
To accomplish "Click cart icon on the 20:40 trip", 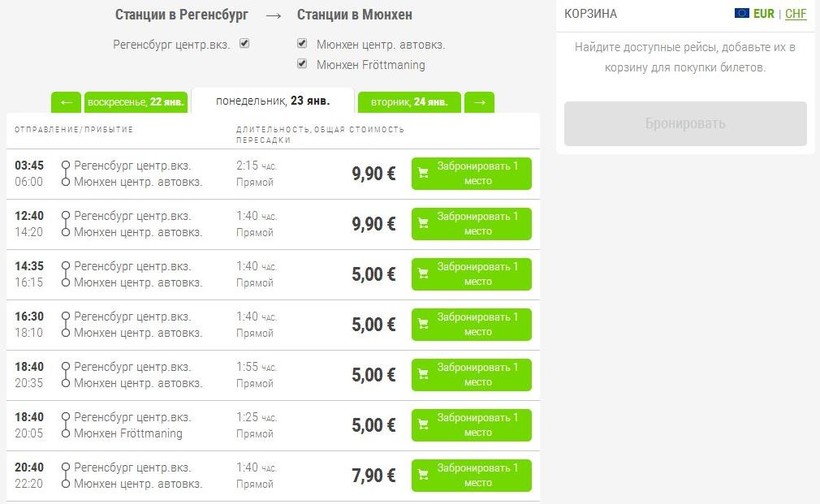I will [x=422, y=475].
